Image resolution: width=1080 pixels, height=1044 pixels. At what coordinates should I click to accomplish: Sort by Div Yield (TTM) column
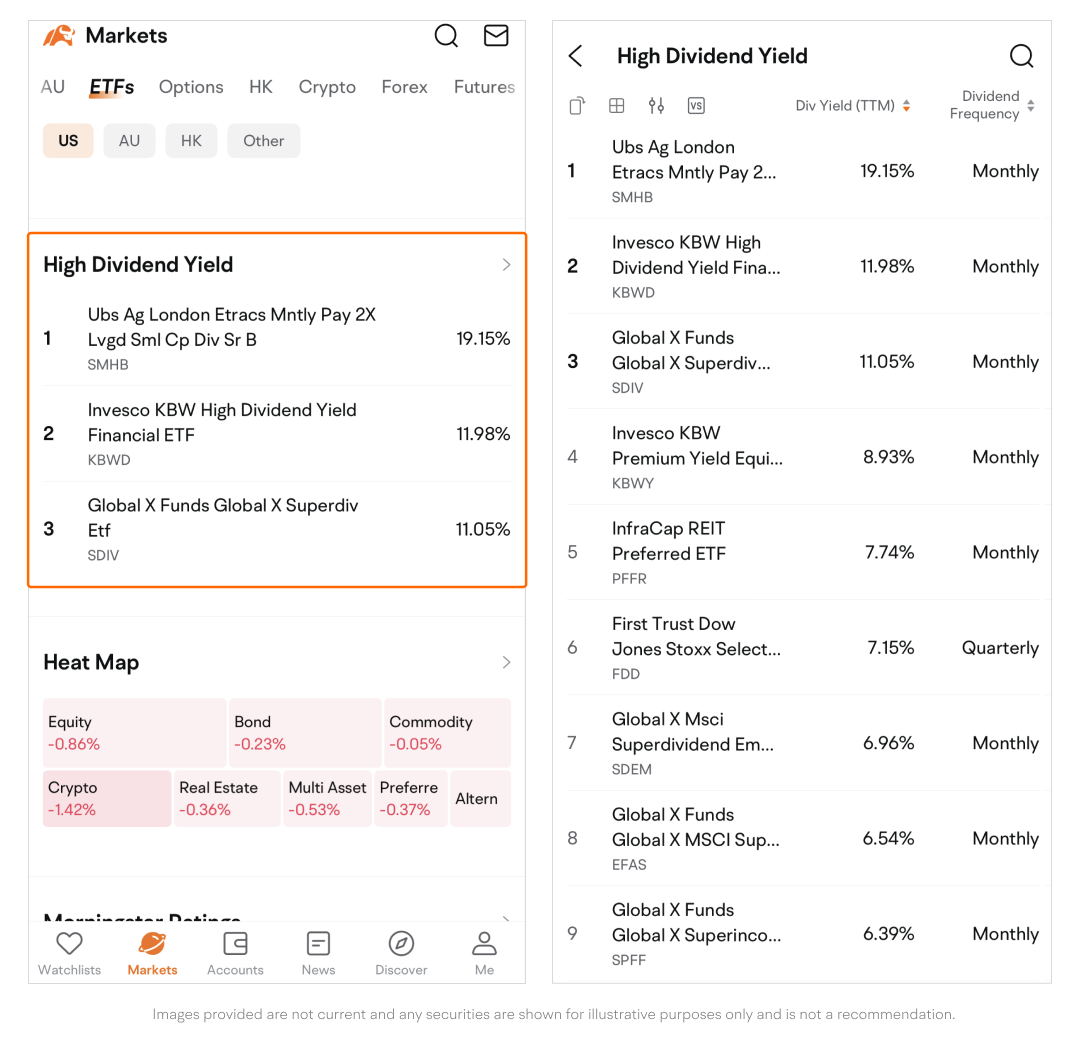pos(853,106)
